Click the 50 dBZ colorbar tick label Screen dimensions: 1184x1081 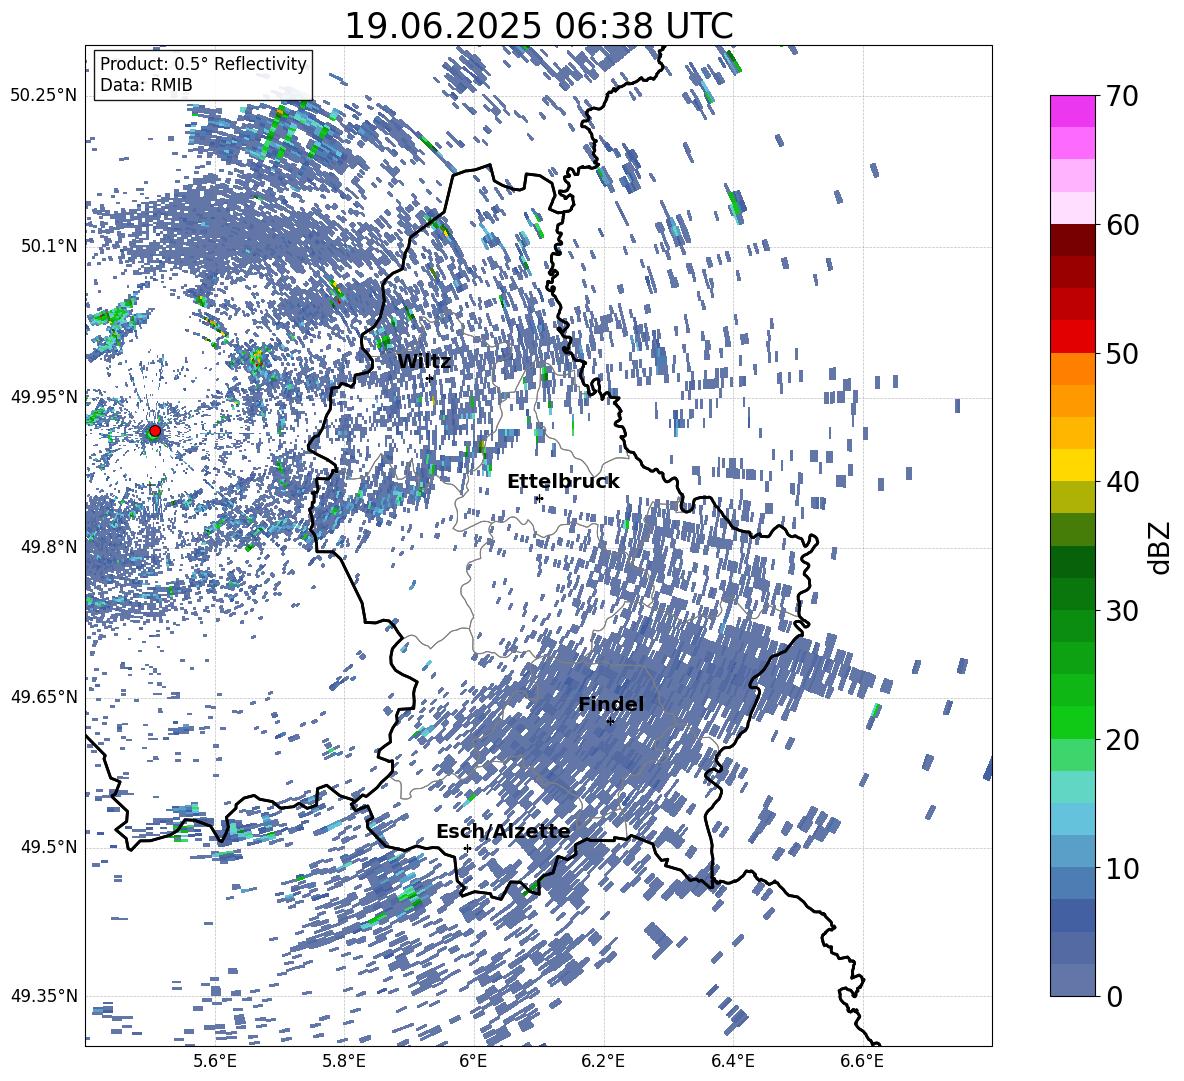[x=1122, y=354]
